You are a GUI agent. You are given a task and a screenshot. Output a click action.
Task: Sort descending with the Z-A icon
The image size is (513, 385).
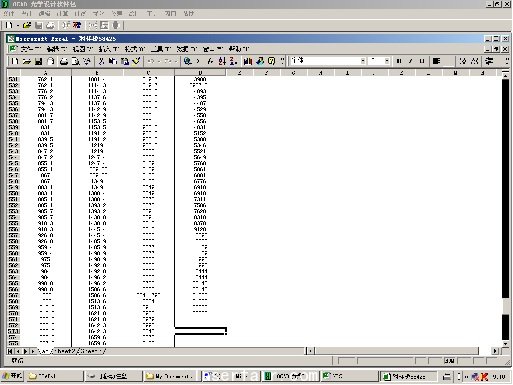click(234, 61)
